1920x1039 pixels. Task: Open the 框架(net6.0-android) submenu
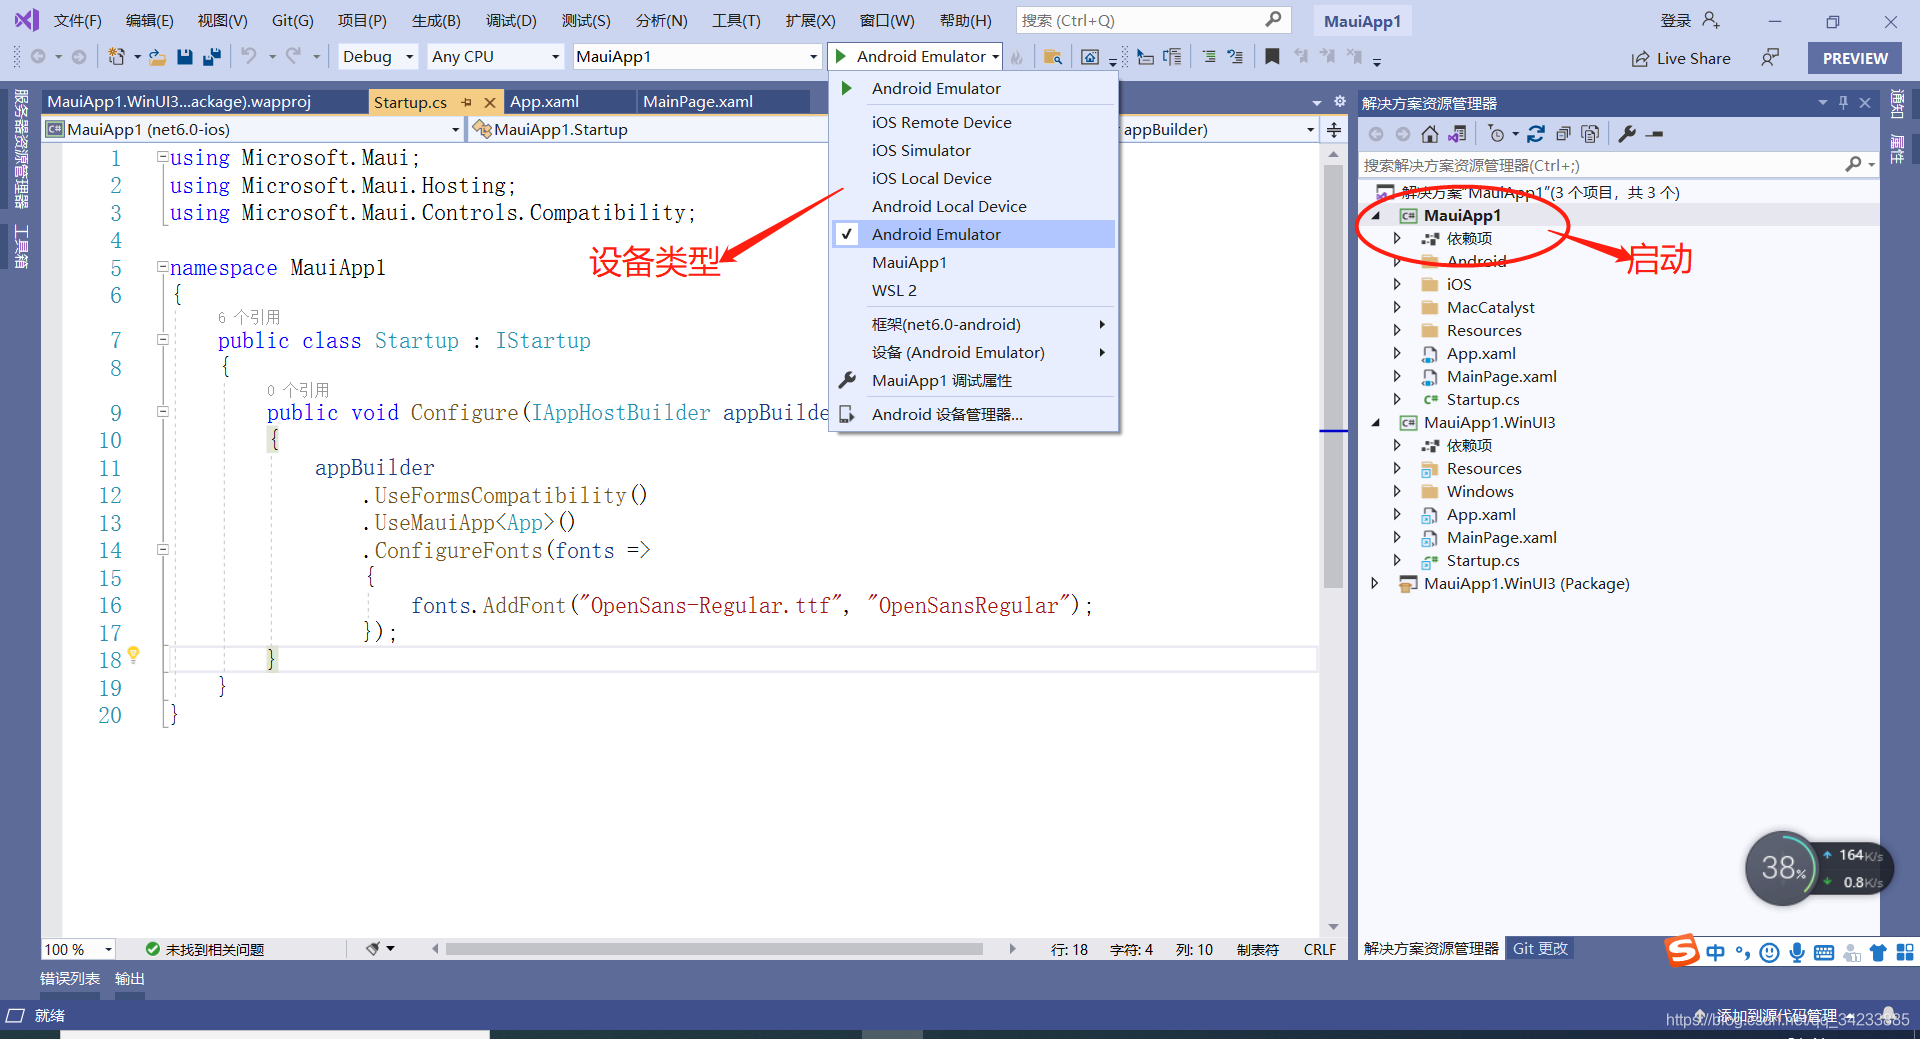point(974,324)
